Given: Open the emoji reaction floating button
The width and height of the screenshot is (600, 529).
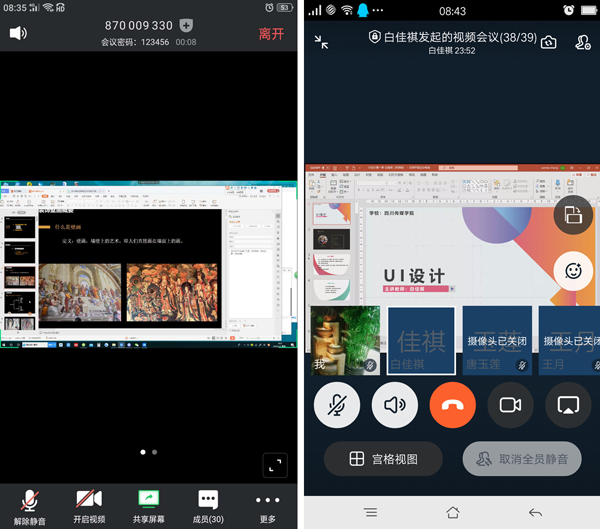Looking at the screenshot, I should tap(573, 270).
